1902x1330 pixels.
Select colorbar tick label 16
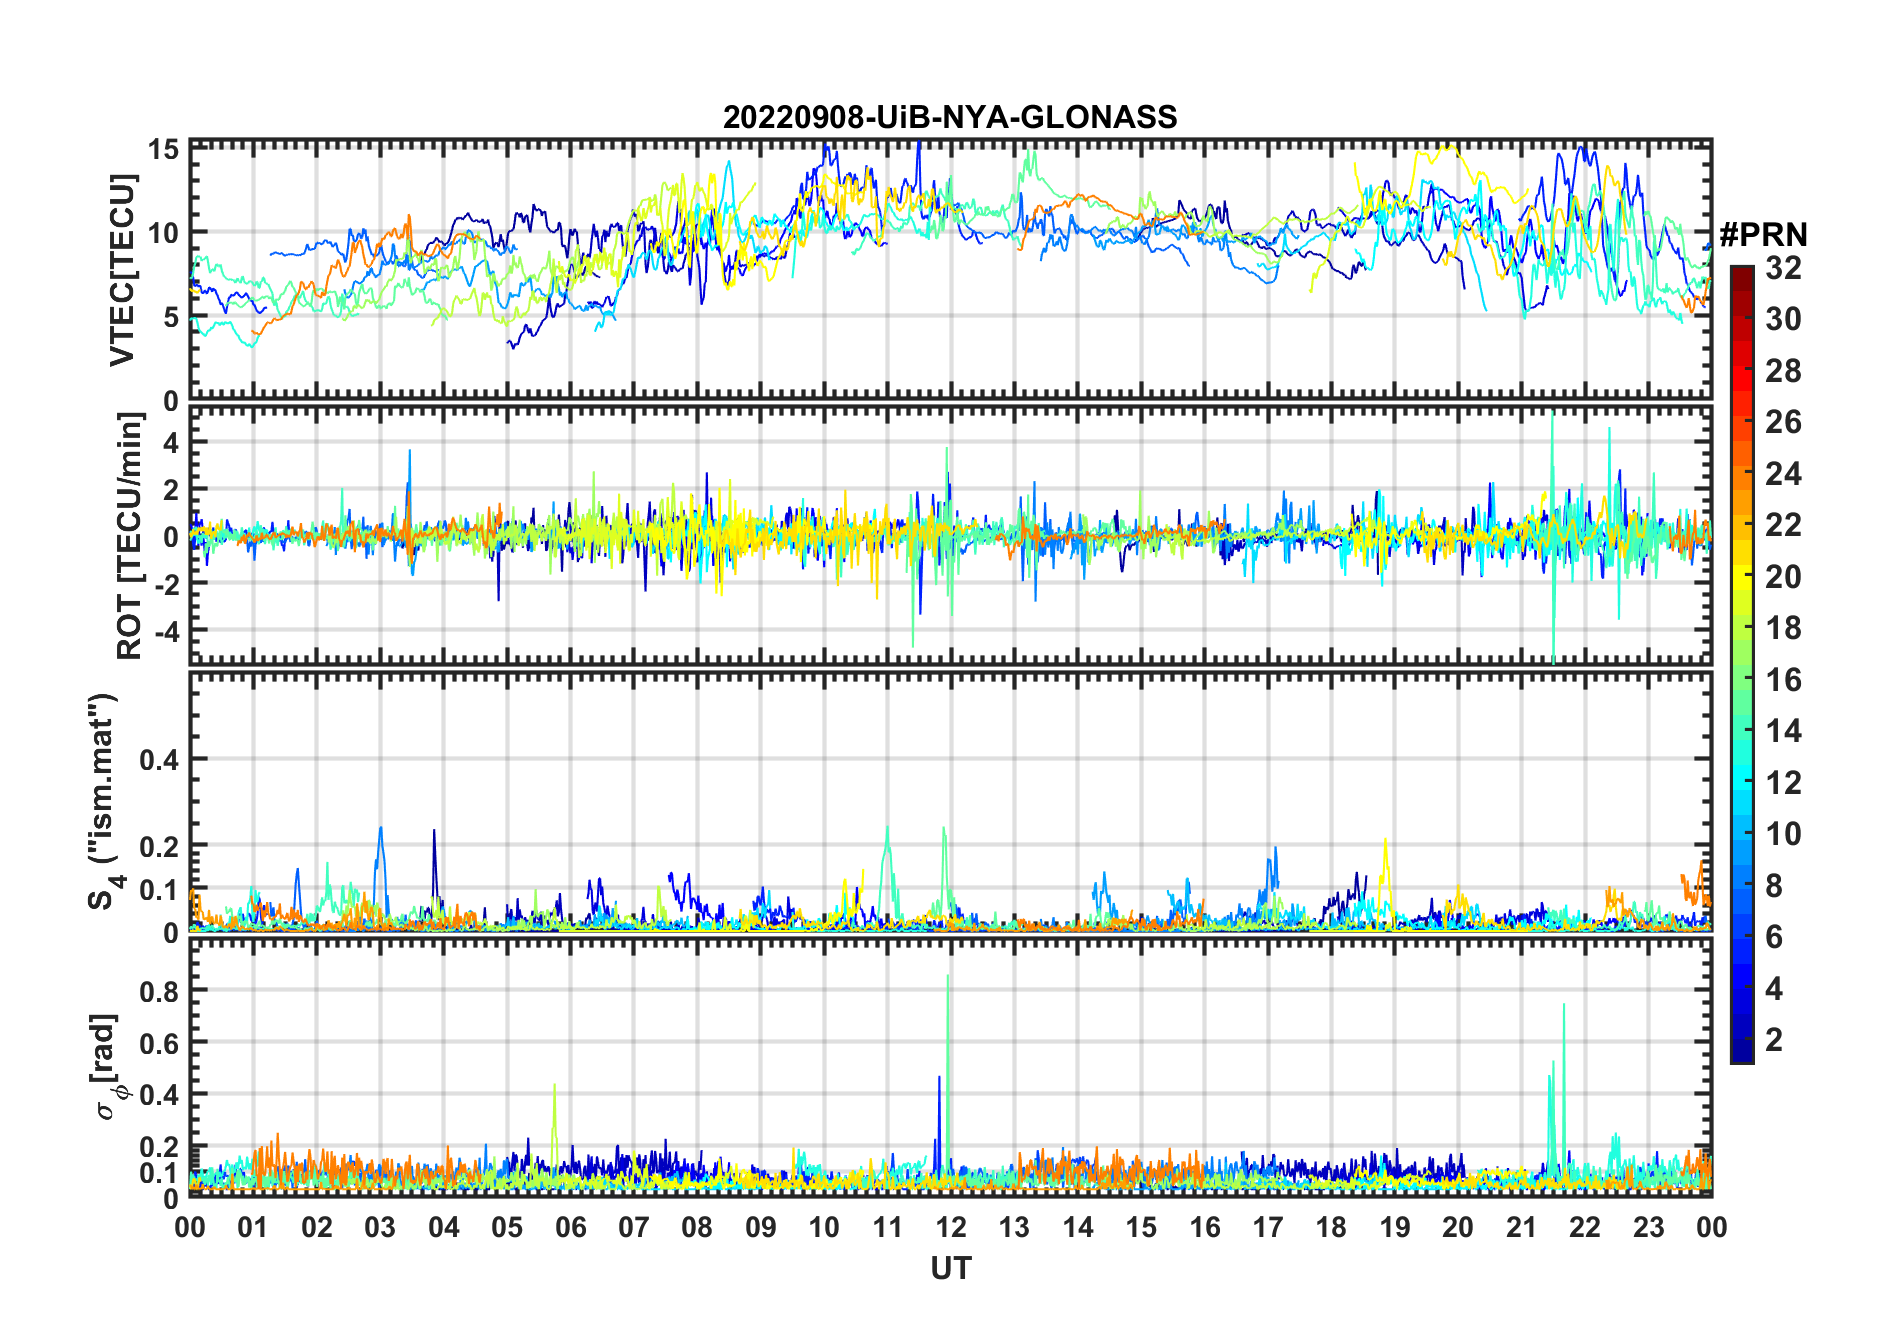tap(1784, 680)
